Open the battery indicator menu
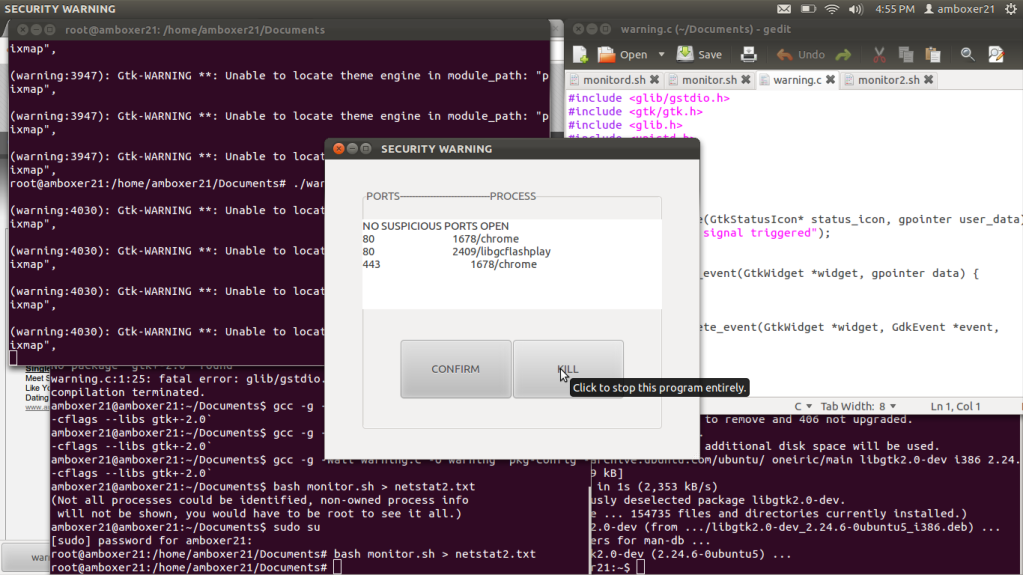The width and height of the screenshot is (1023, 575). coord(808,9)
